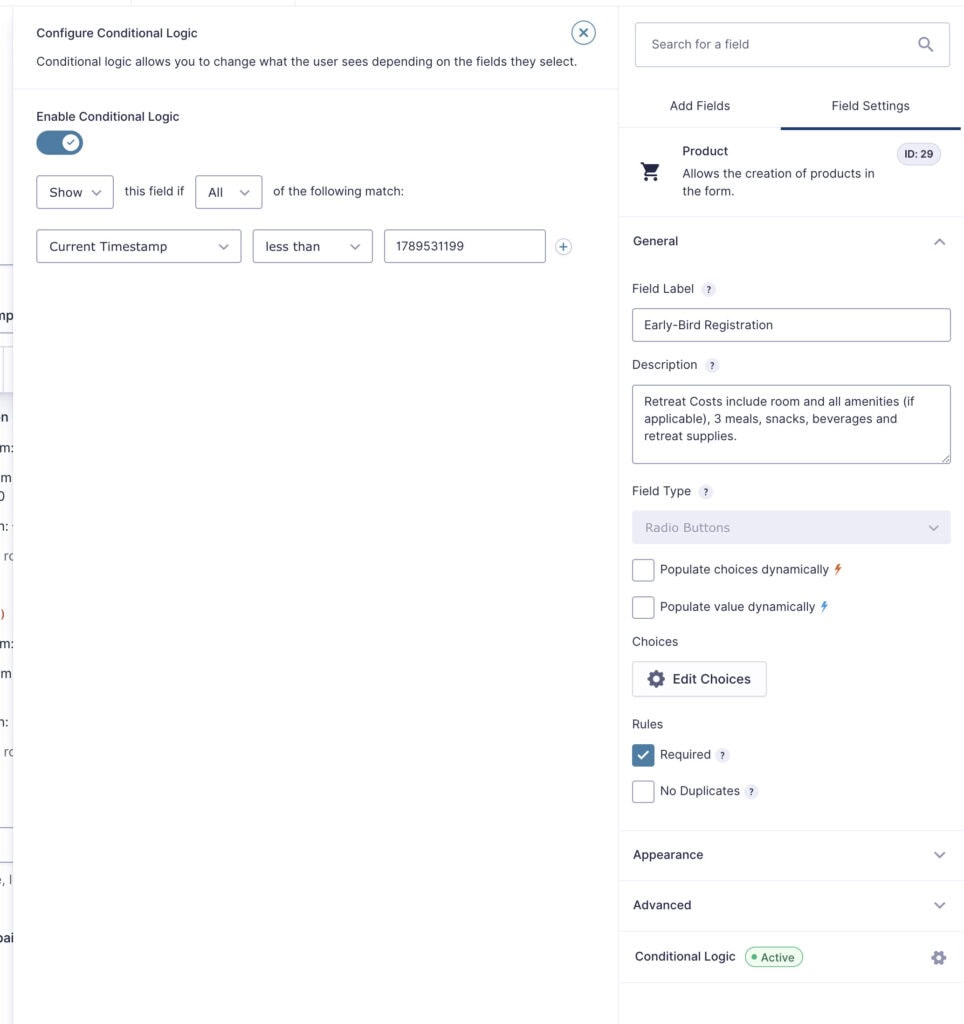Click the No Duplicates help icon
Viewport: 964px width, 1024px height.
(x=751, y=792)
